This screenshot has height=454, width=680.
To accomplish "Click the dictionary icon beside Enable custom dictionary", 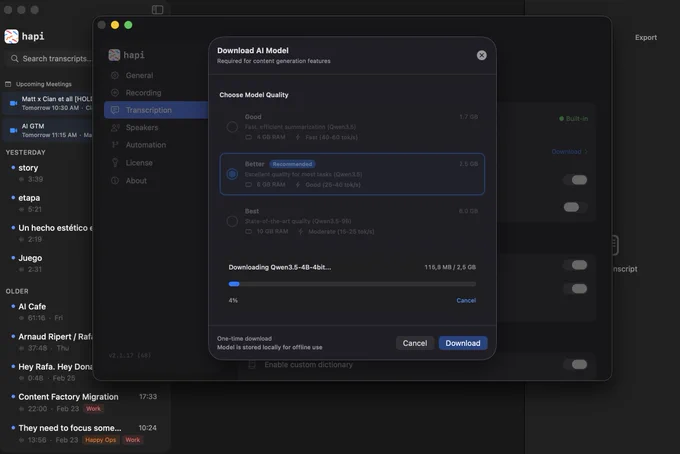I will pyautogui.click(x=252, y=365).
